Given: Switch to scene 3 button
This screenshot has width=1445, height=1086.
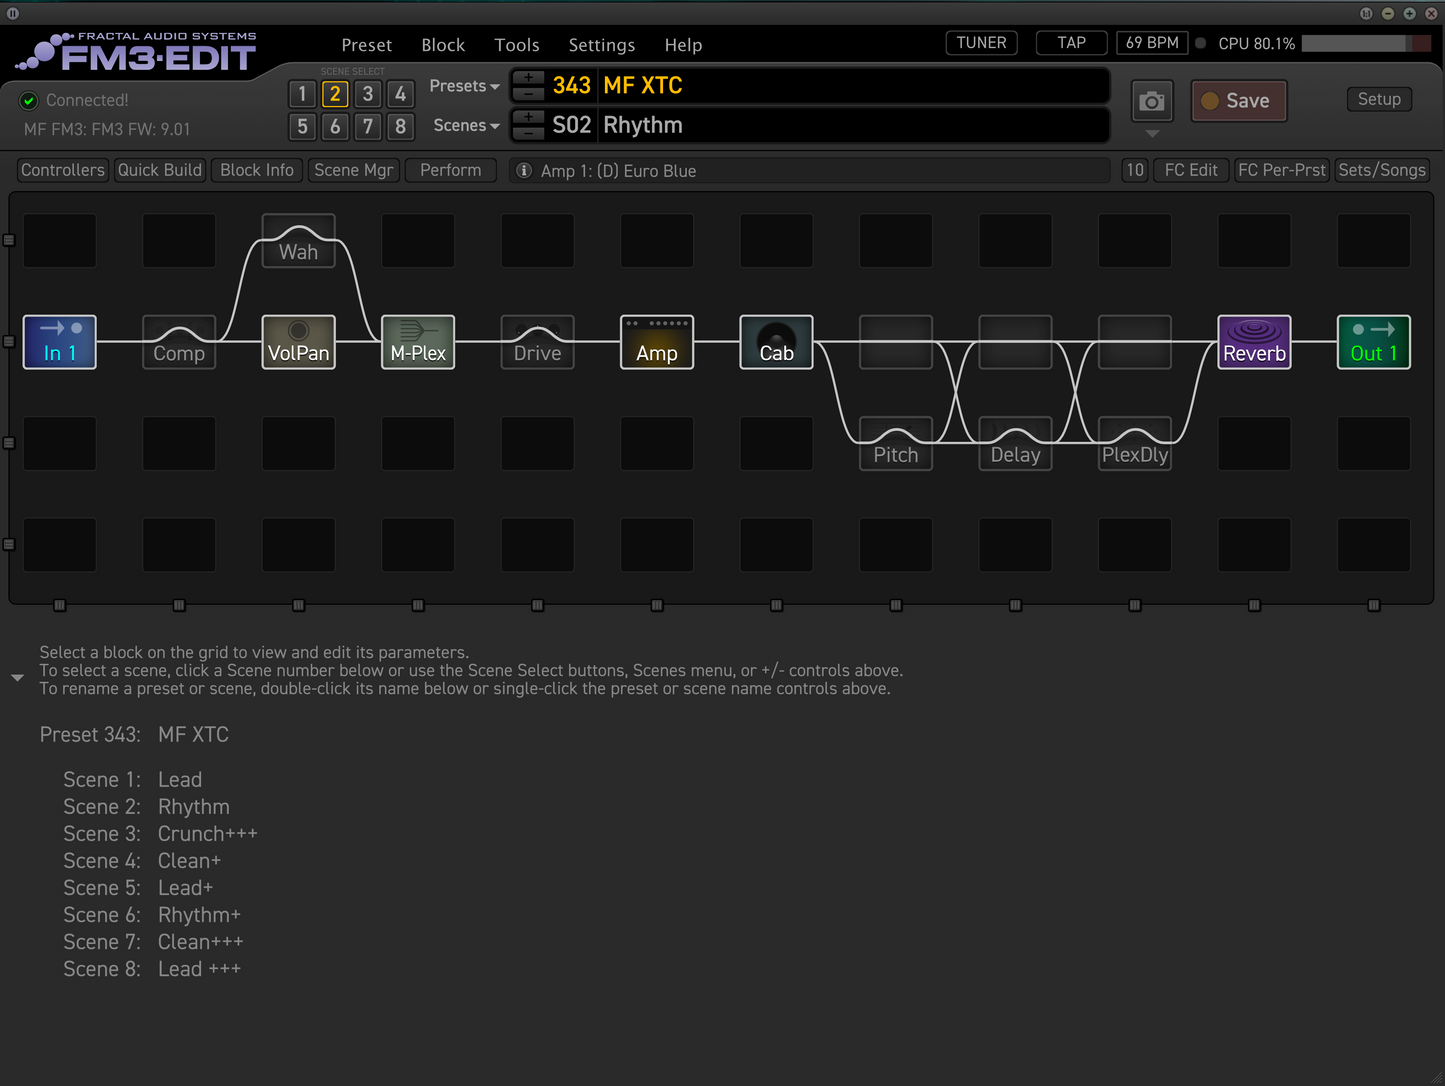Looking at the screenshot, I should (368, 94).
